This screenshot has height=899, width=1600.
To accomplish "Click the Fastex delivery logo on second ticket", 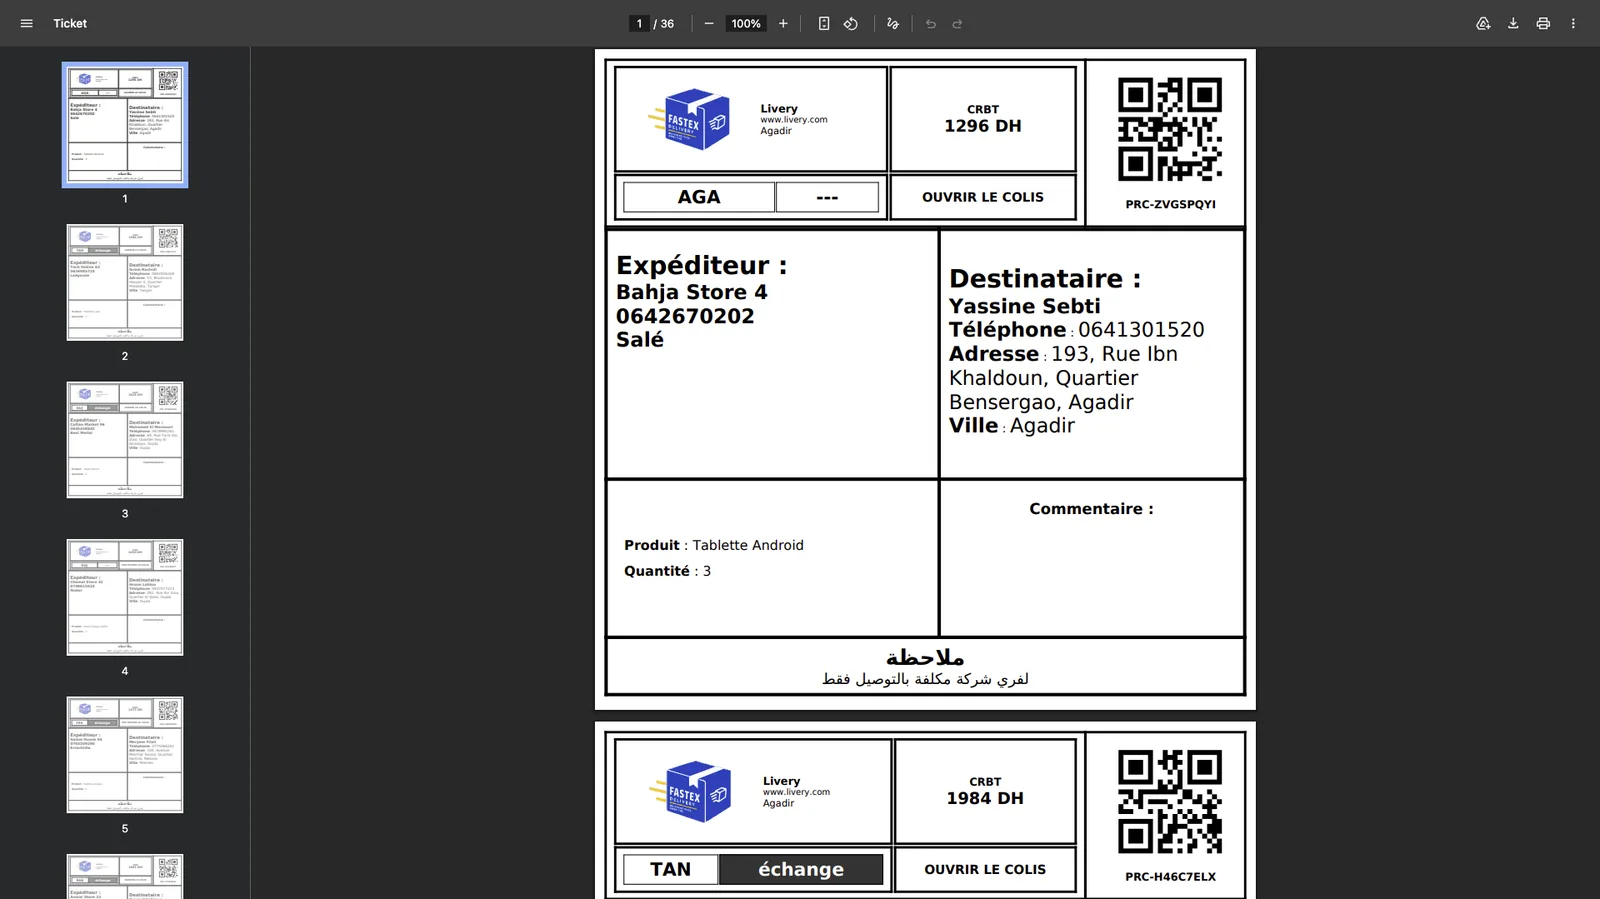I will click(x=690, y=792).
